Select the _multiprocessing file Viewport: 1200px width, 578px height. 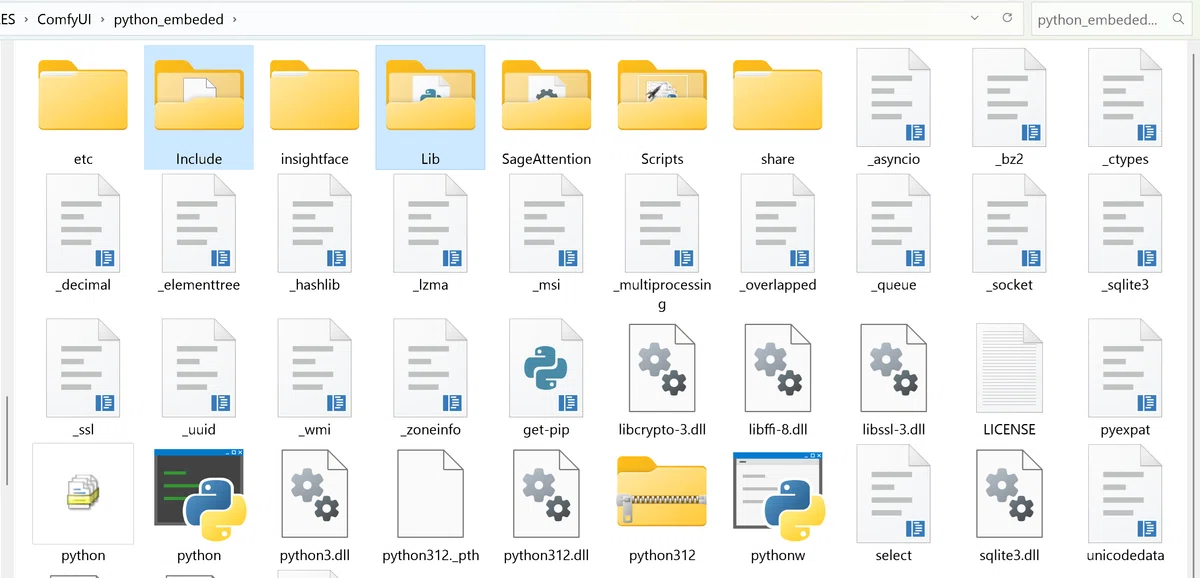[662, 242]
